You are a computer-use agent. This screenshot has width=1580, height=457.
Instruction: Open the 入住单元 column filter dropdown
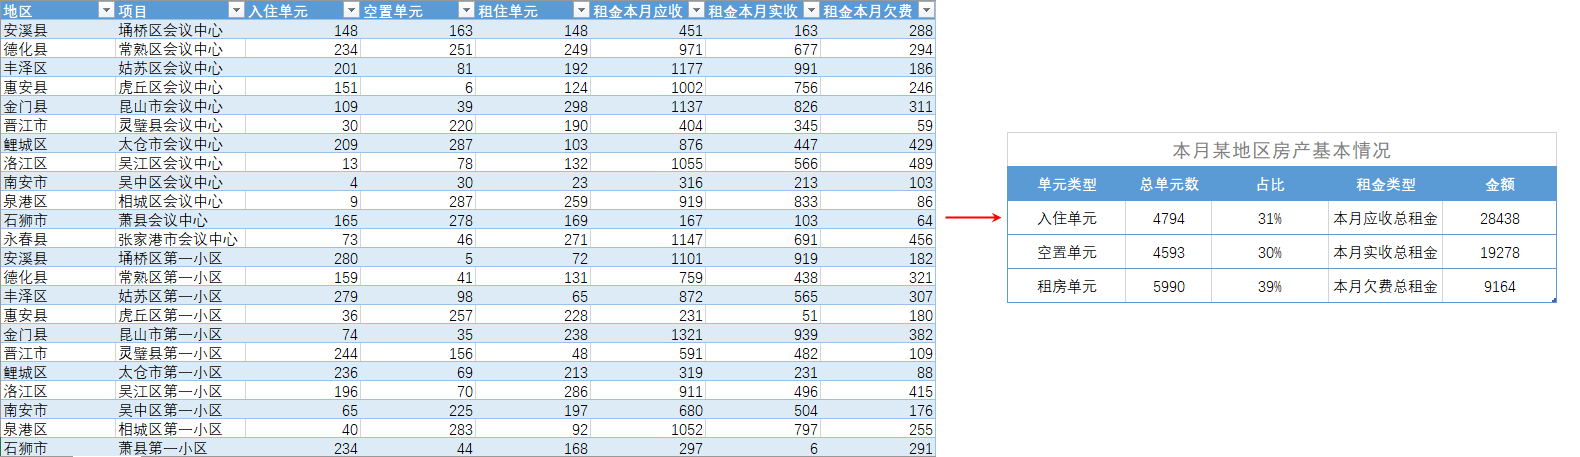point(351,10)
